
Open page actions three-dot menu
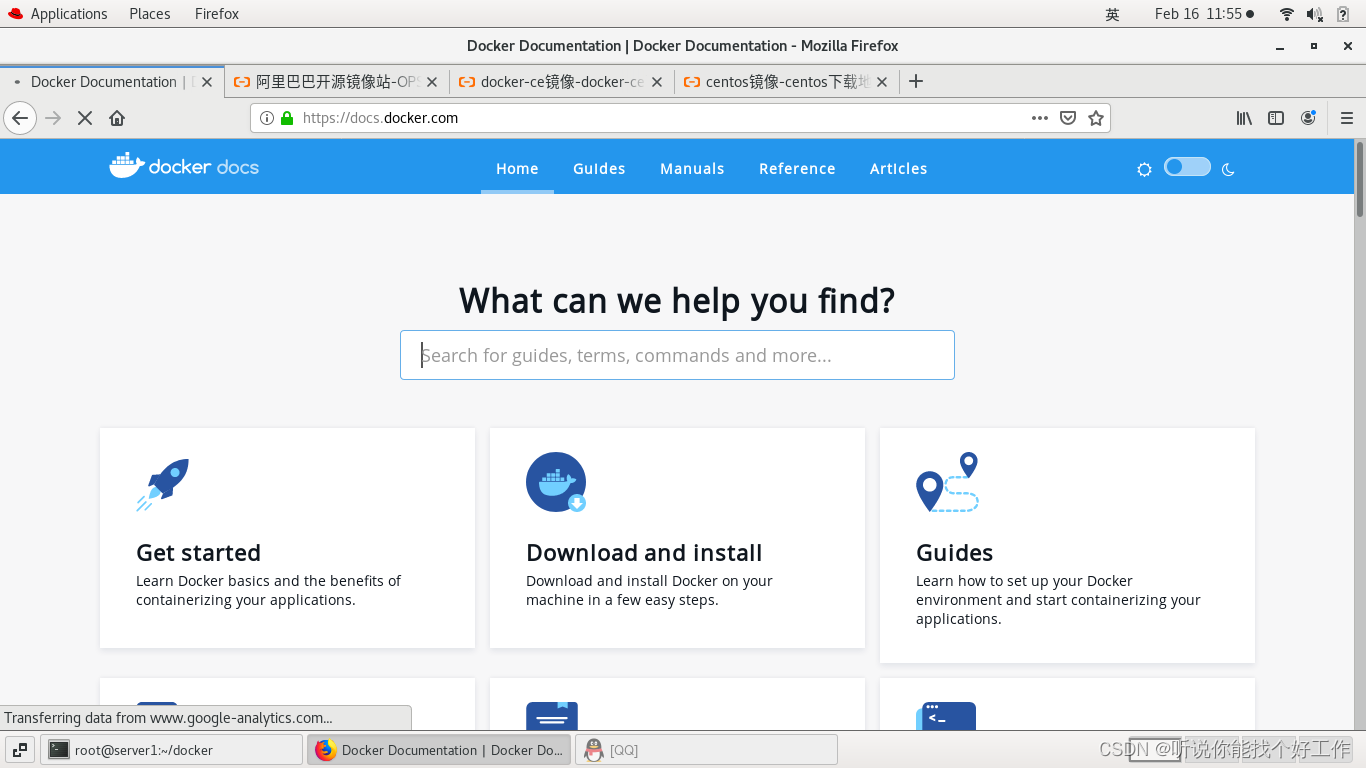[1040, 118]
